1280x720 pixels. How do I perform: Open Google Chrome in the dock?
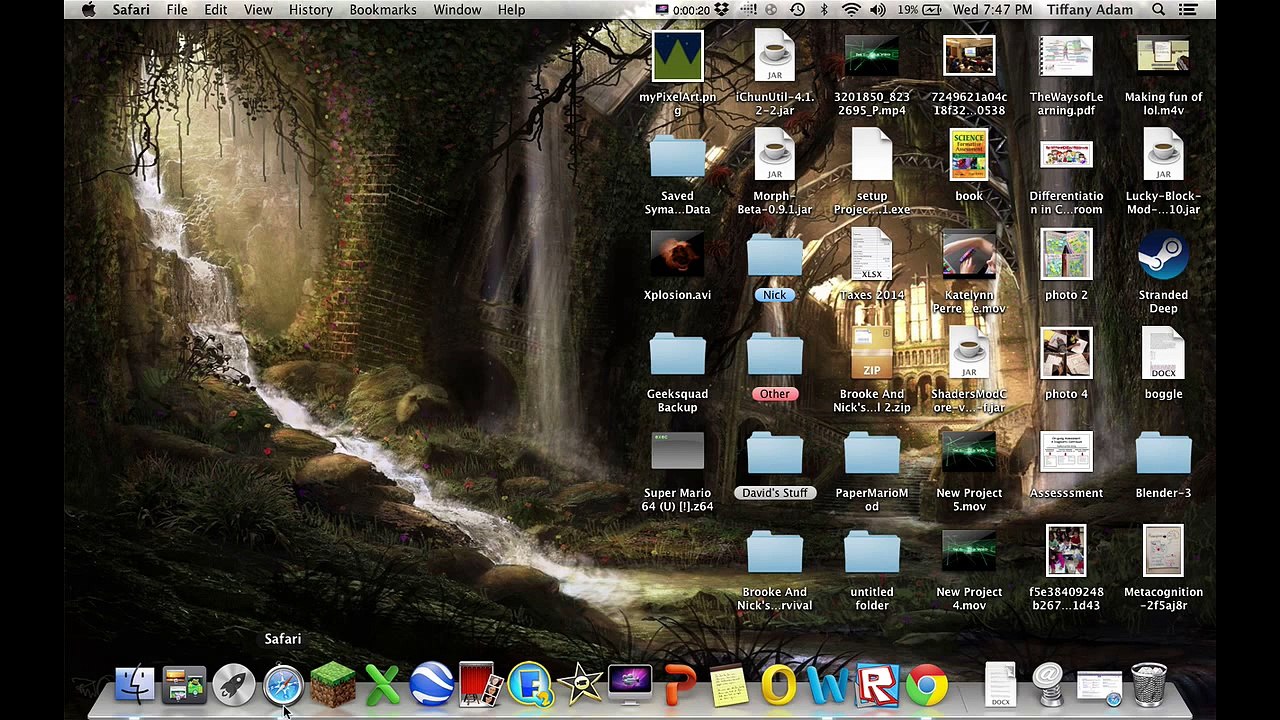[x=927, y=685]
